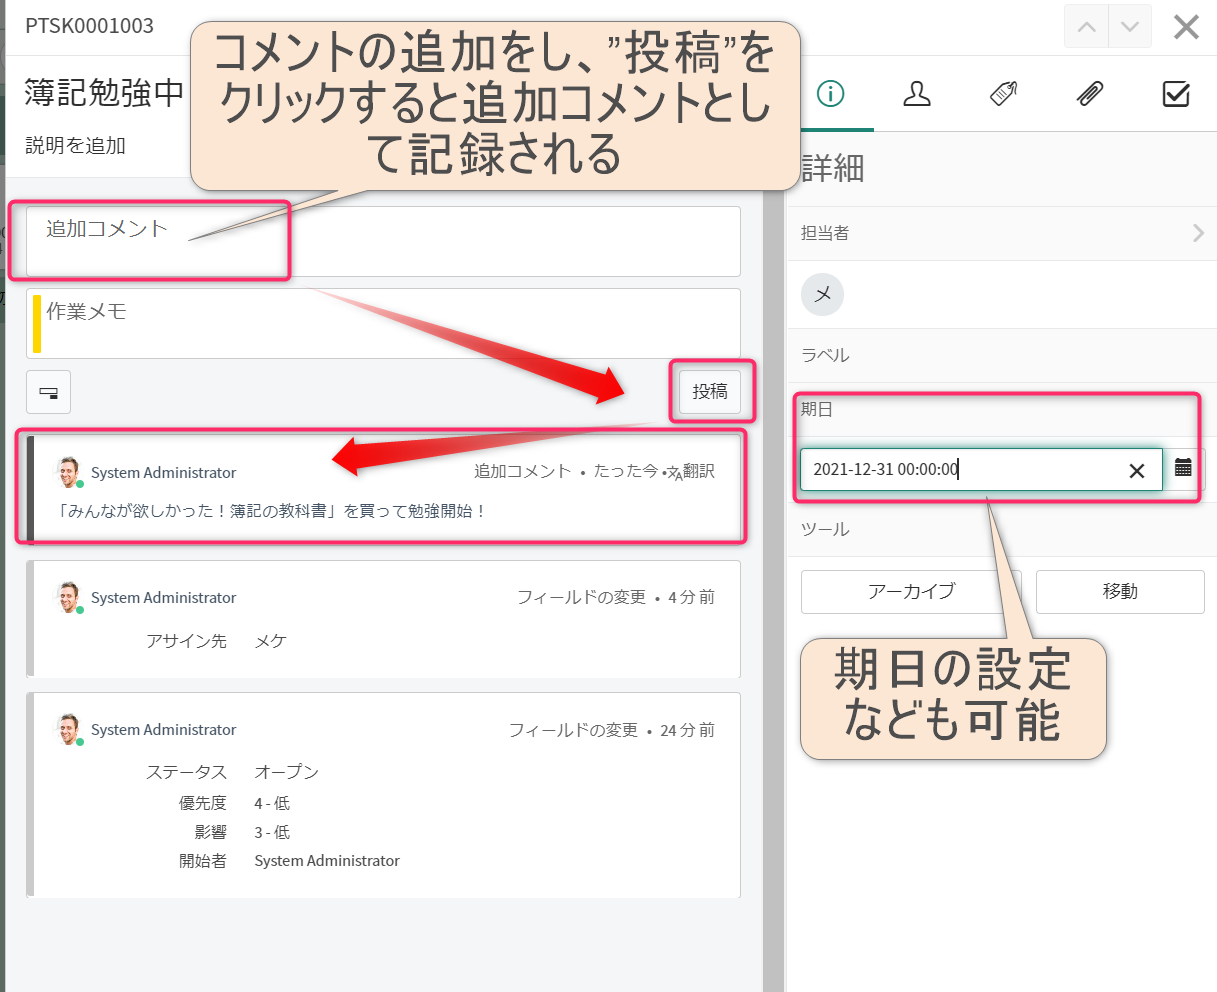
Task: Open the checklist tab with checkmark icon
Action: coord(1176,95)
